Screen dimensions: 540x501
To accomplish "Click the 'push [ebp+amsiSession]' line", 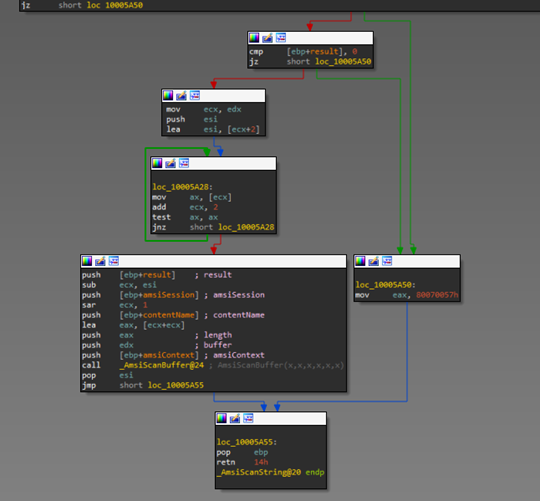I will (x=173, y=295).
